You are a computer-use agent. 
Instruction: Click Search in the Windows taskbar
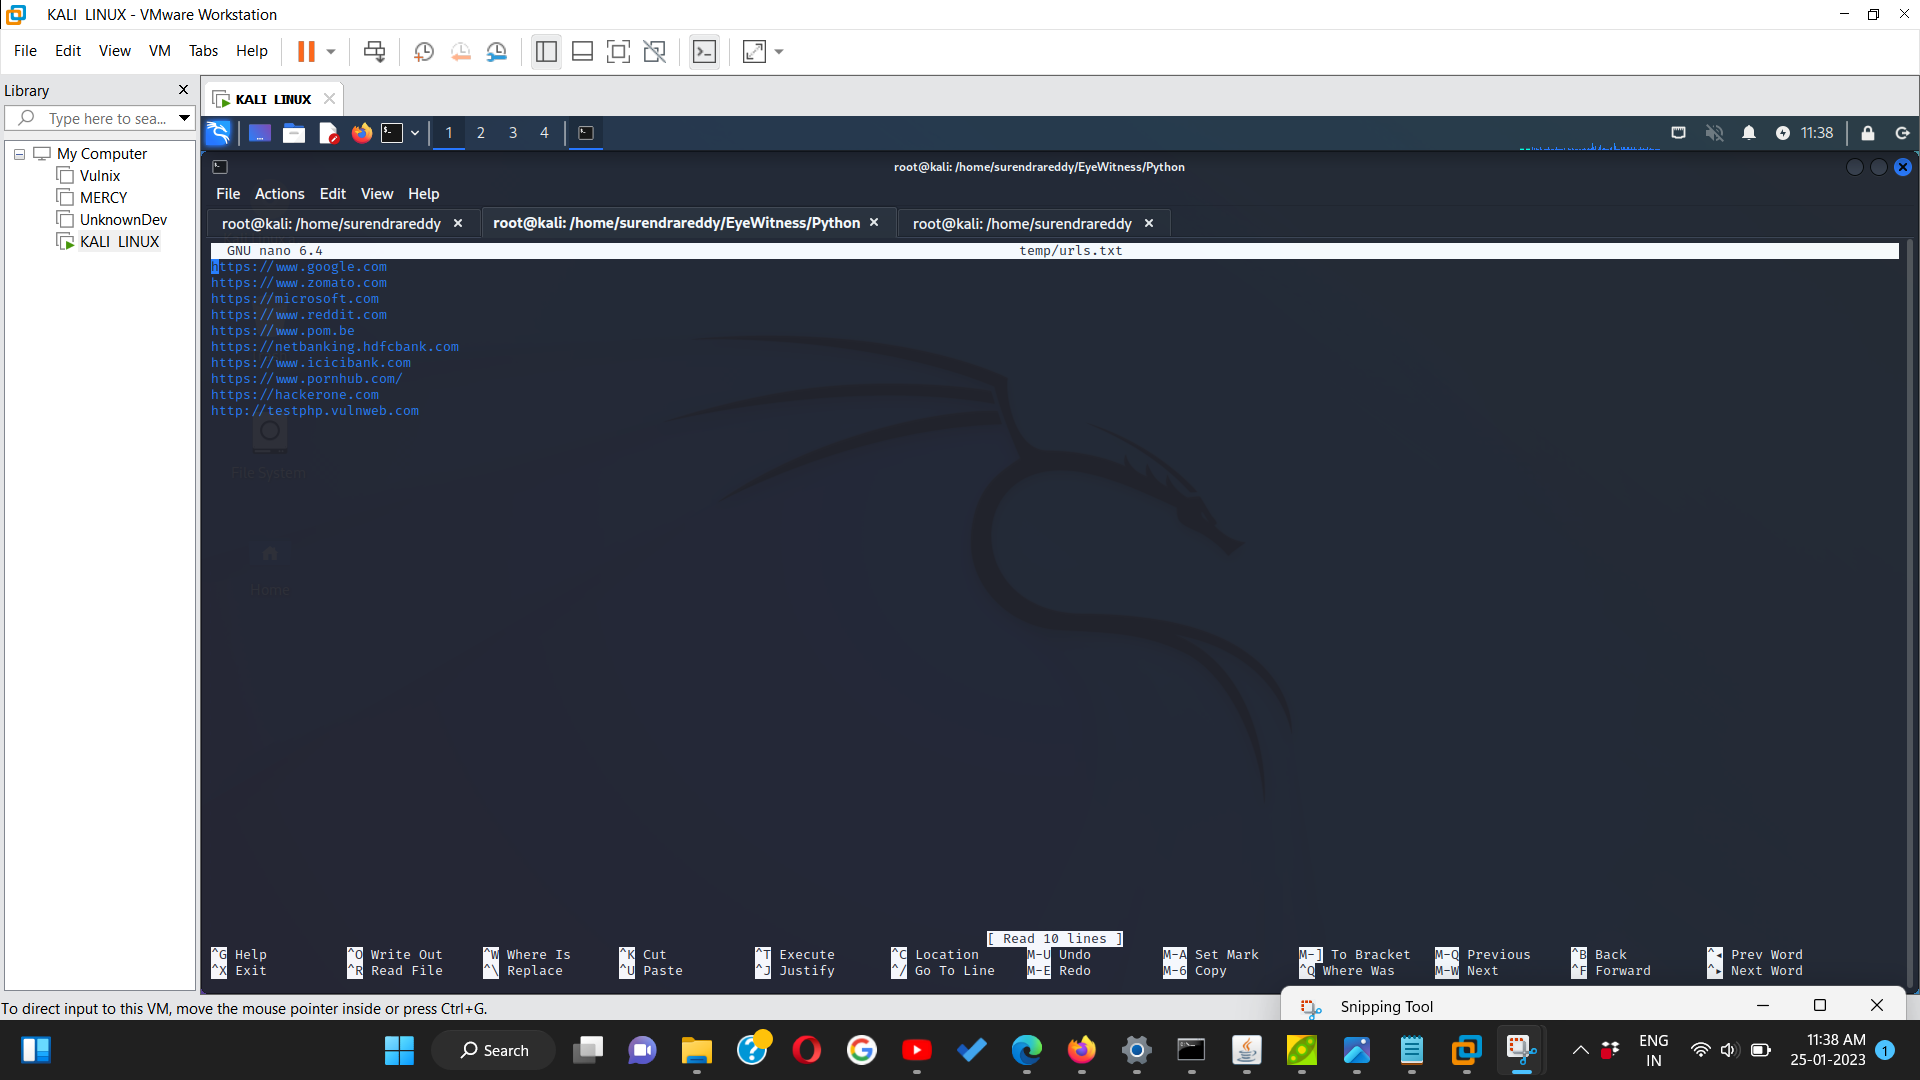click(x=492, y=1050)
